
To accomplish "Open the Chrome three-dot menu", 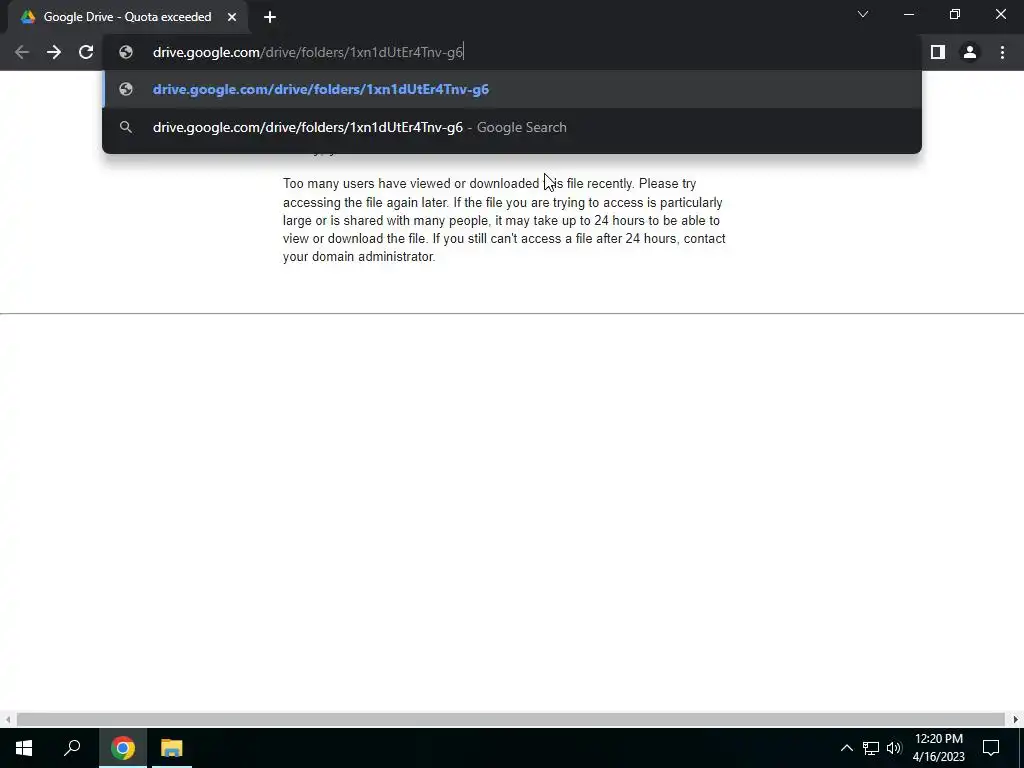I will click(1002, 52).
